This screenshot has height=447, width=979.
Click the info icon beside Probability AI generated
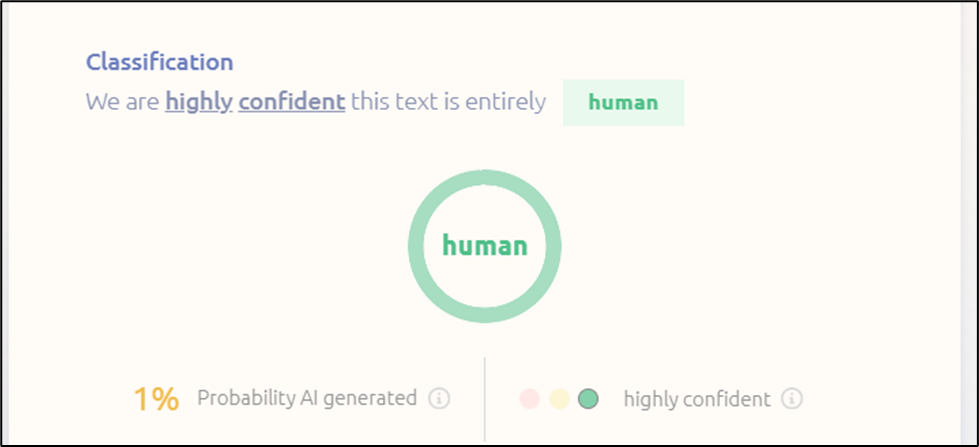click(x=439, y=398)
